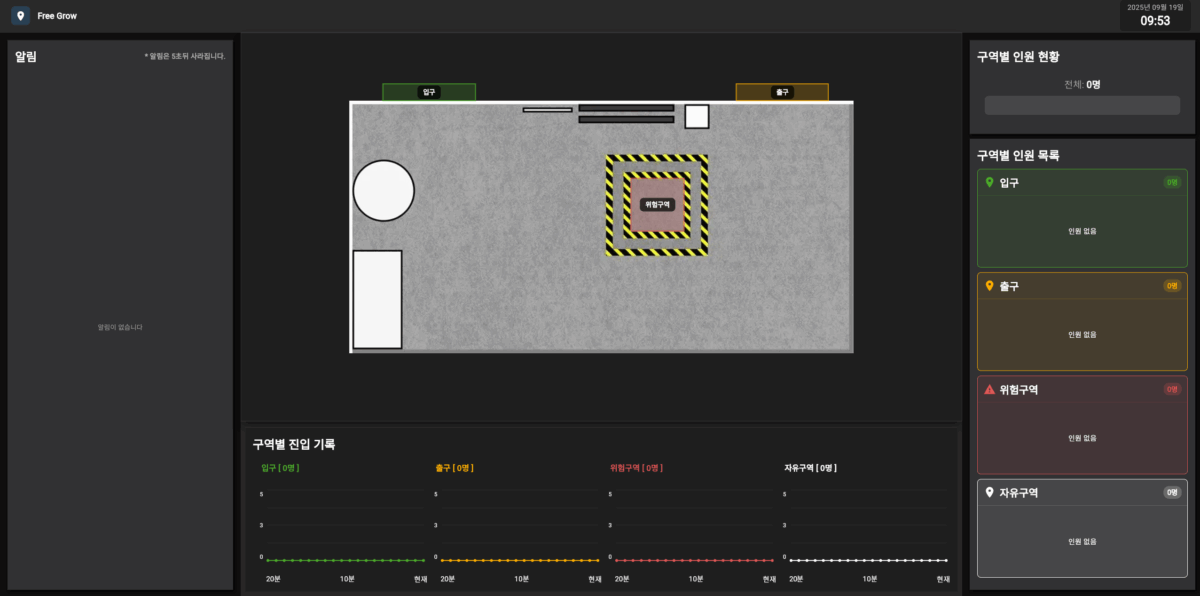Image resolution: width=1200 pixels, height=596 pixels.
Task: Click the tall white rectangle on floor map
Action: tap(377, 299)
